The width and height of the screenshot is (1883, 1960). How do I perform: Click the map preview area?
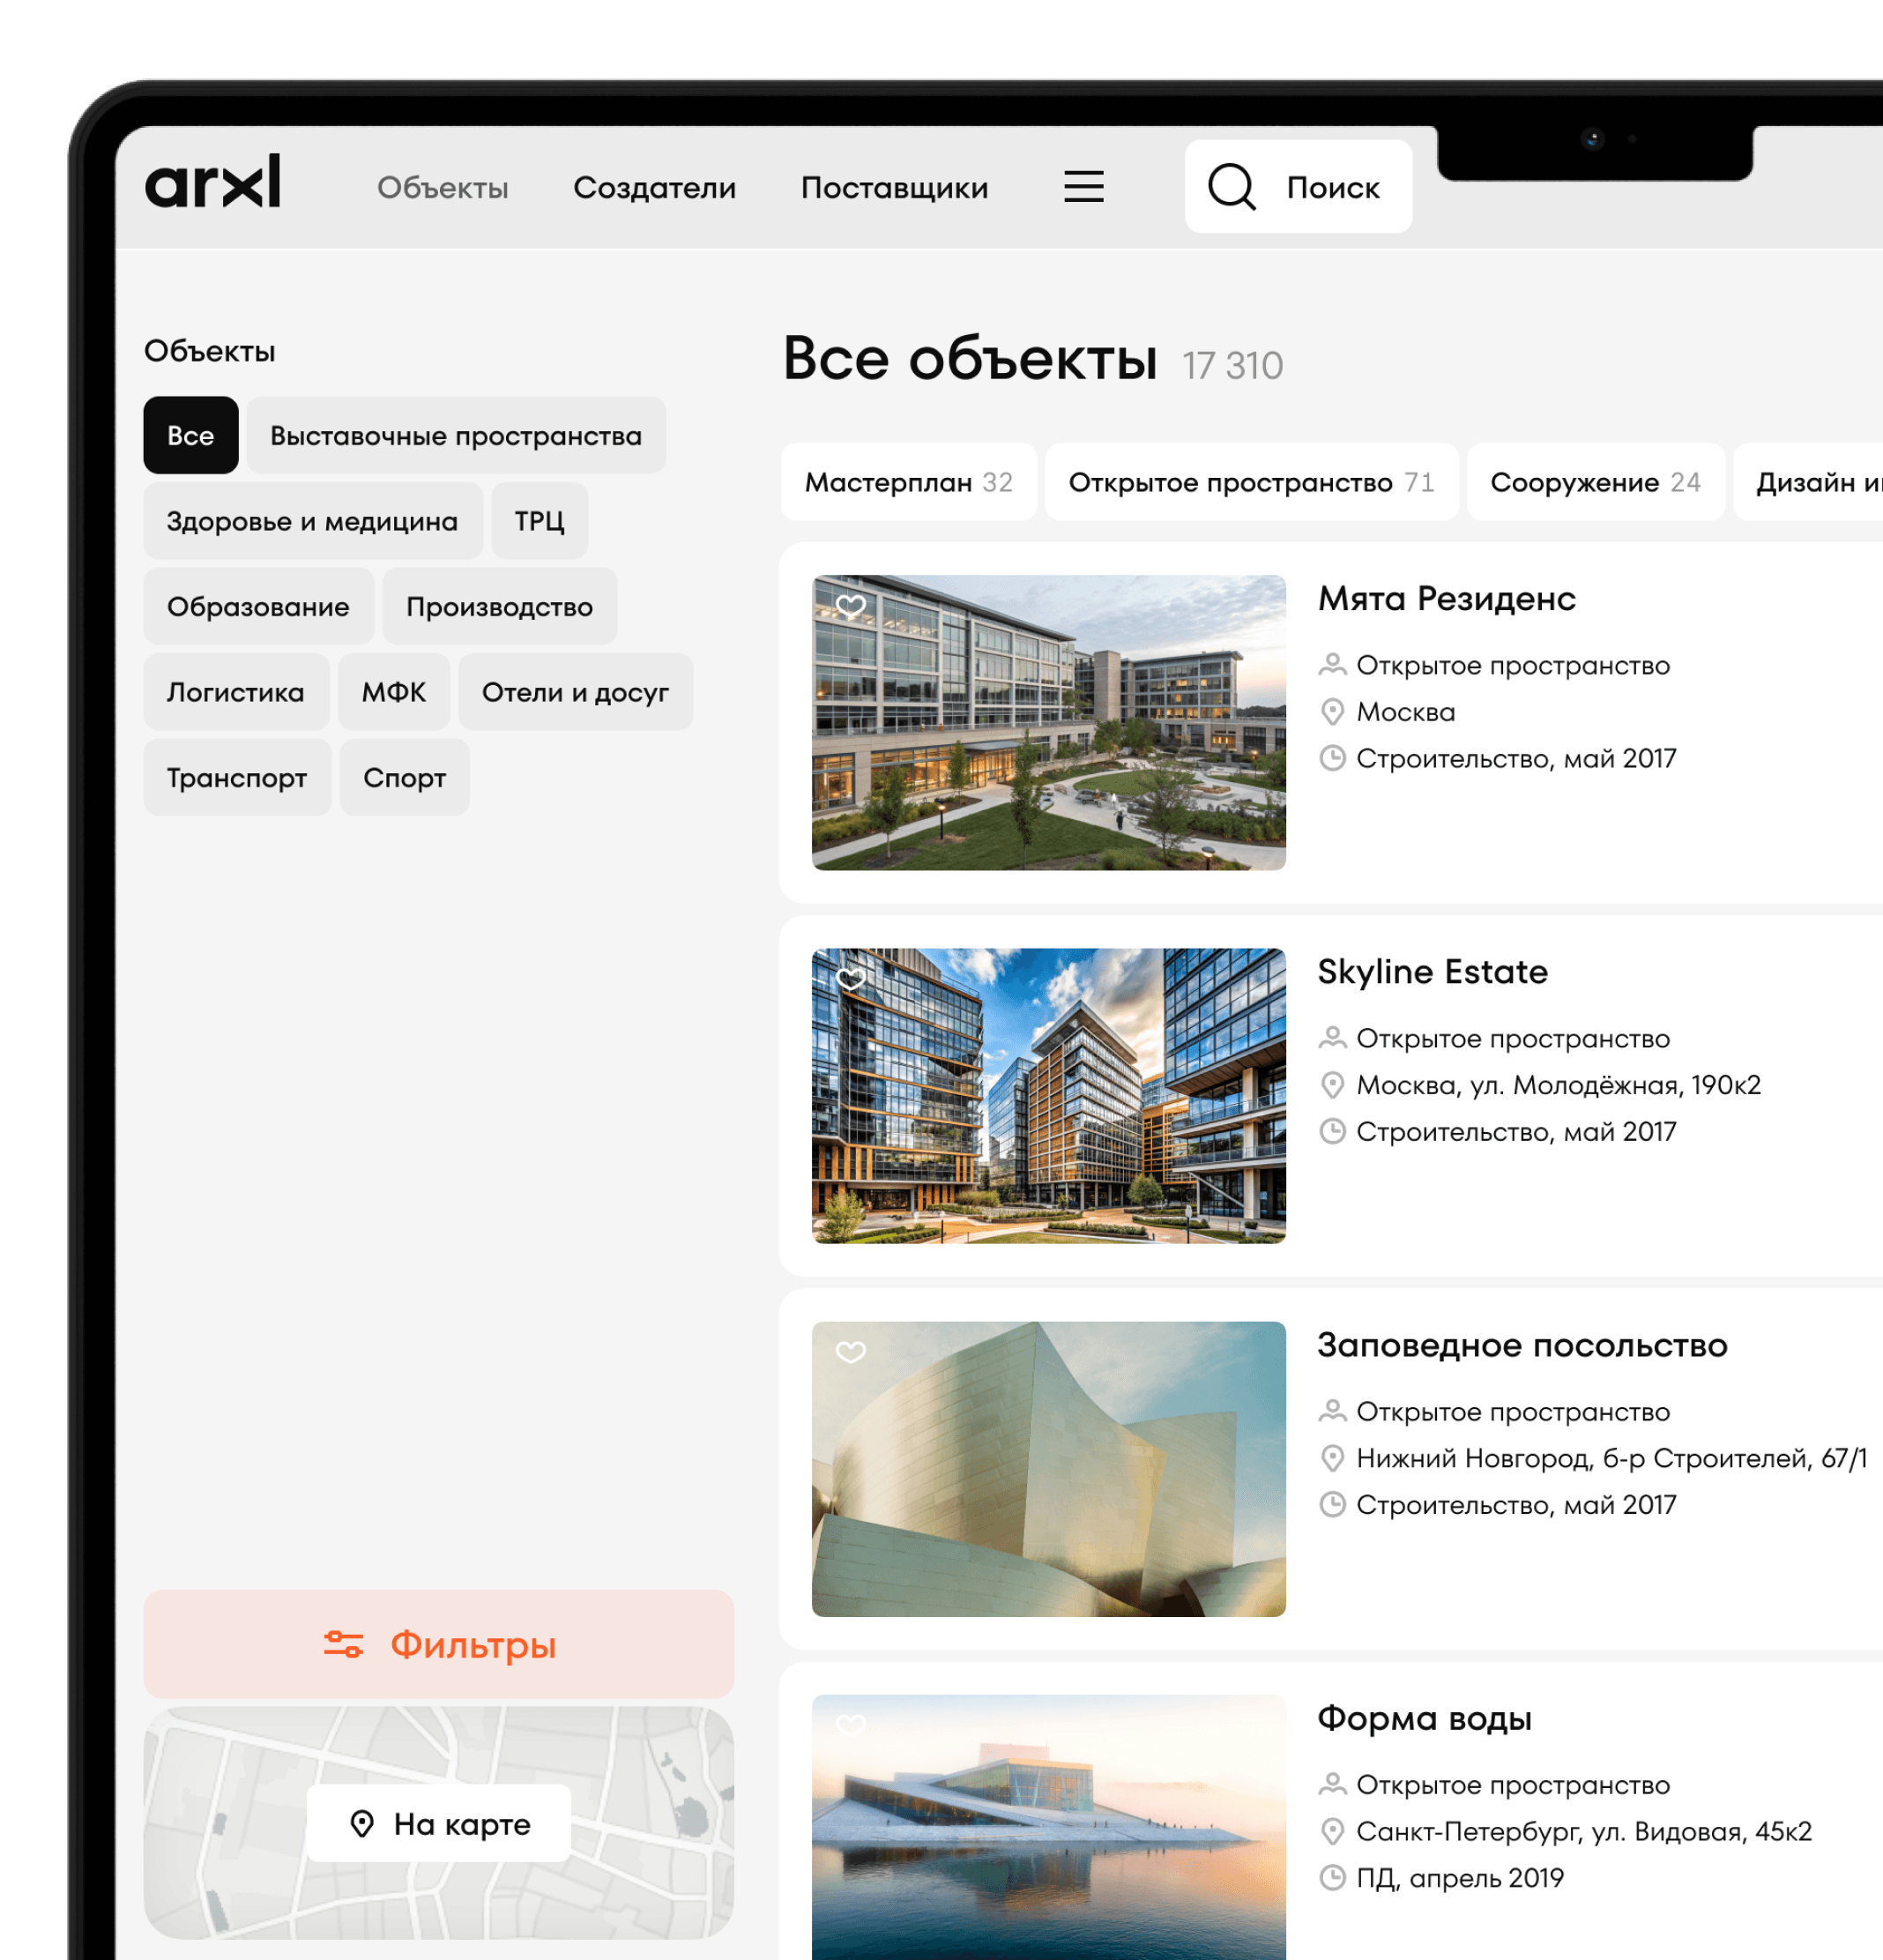tap(439, 1823)
